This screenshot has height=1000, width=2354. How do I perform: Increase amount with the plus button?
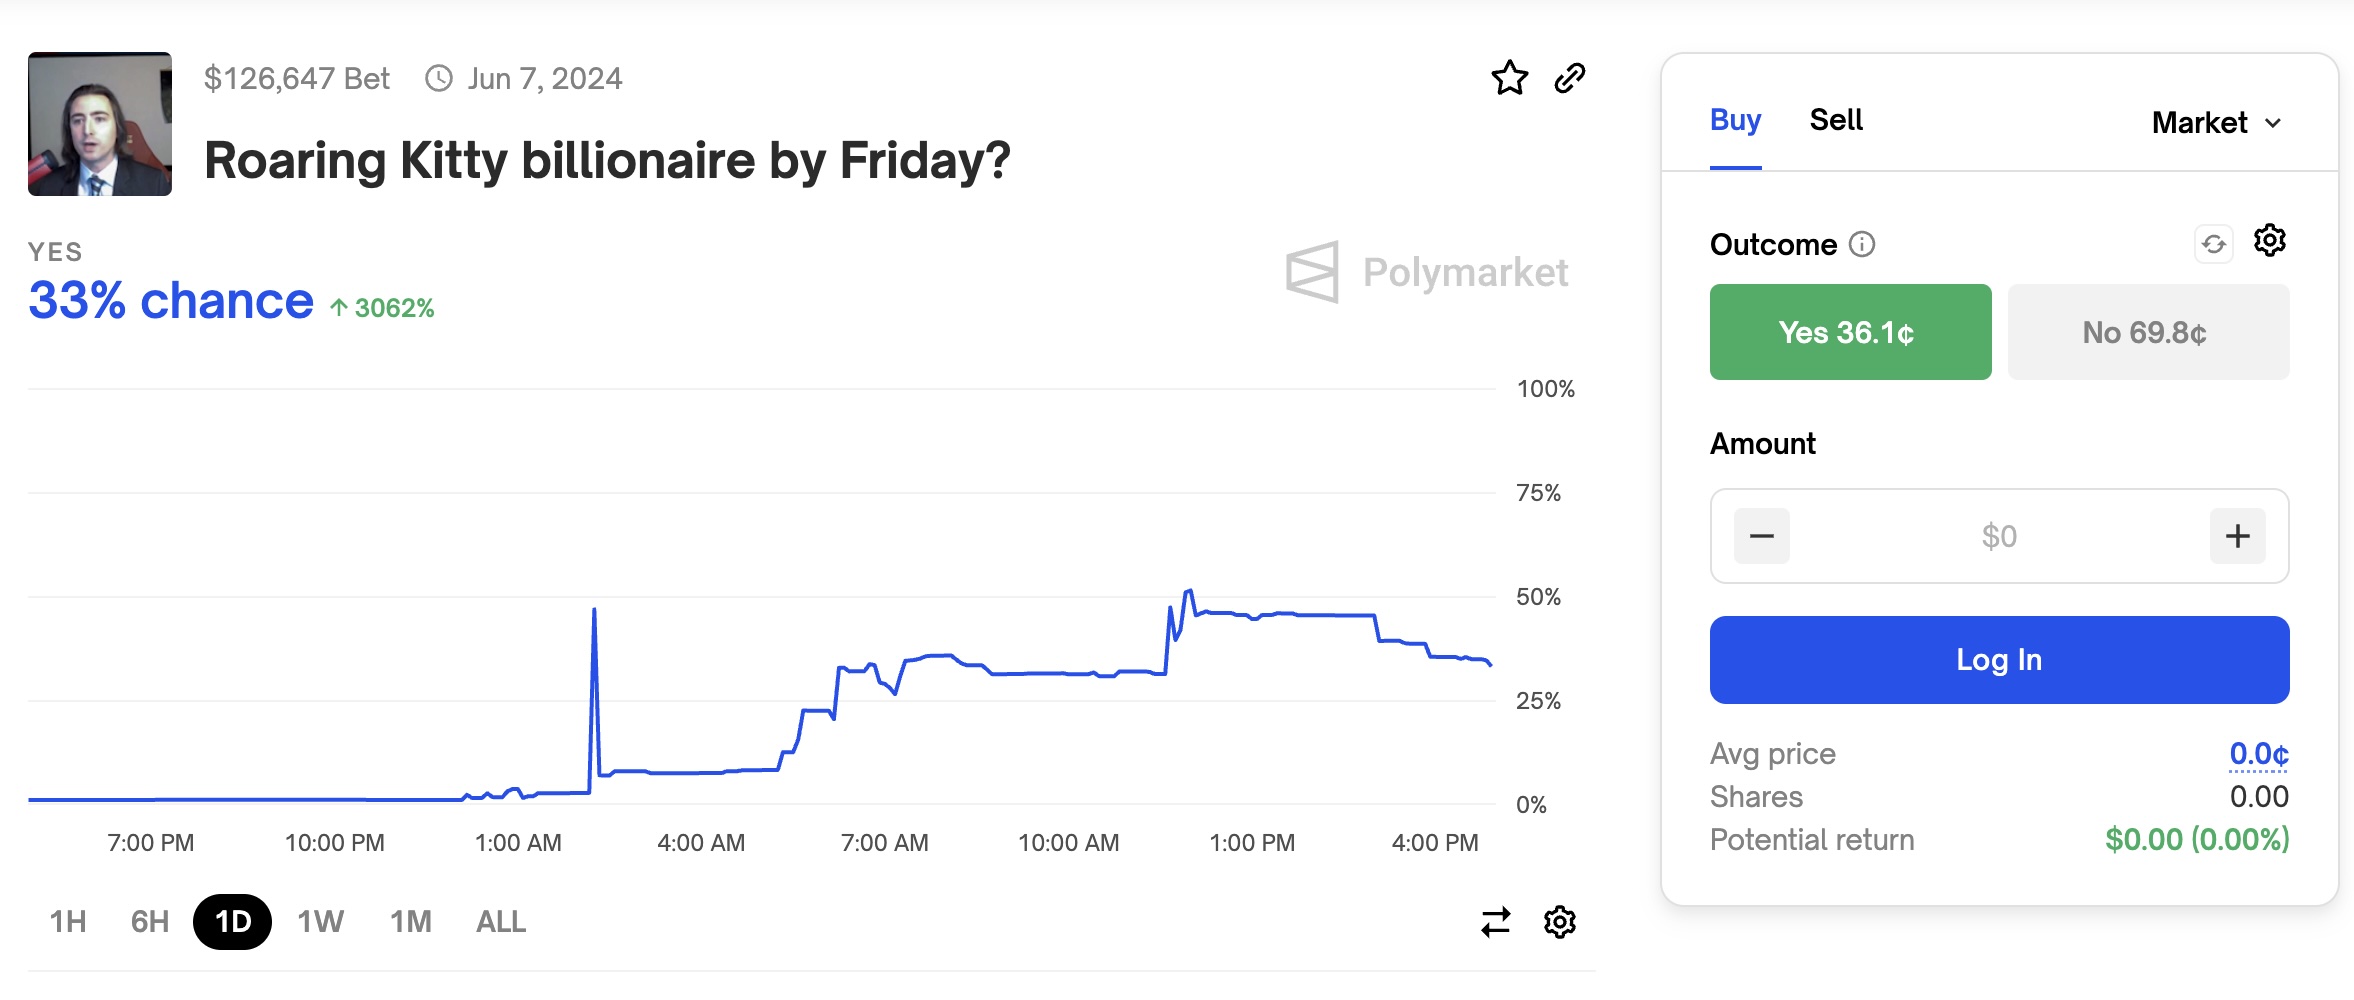pyautogui.click(x=2237, y=536)
